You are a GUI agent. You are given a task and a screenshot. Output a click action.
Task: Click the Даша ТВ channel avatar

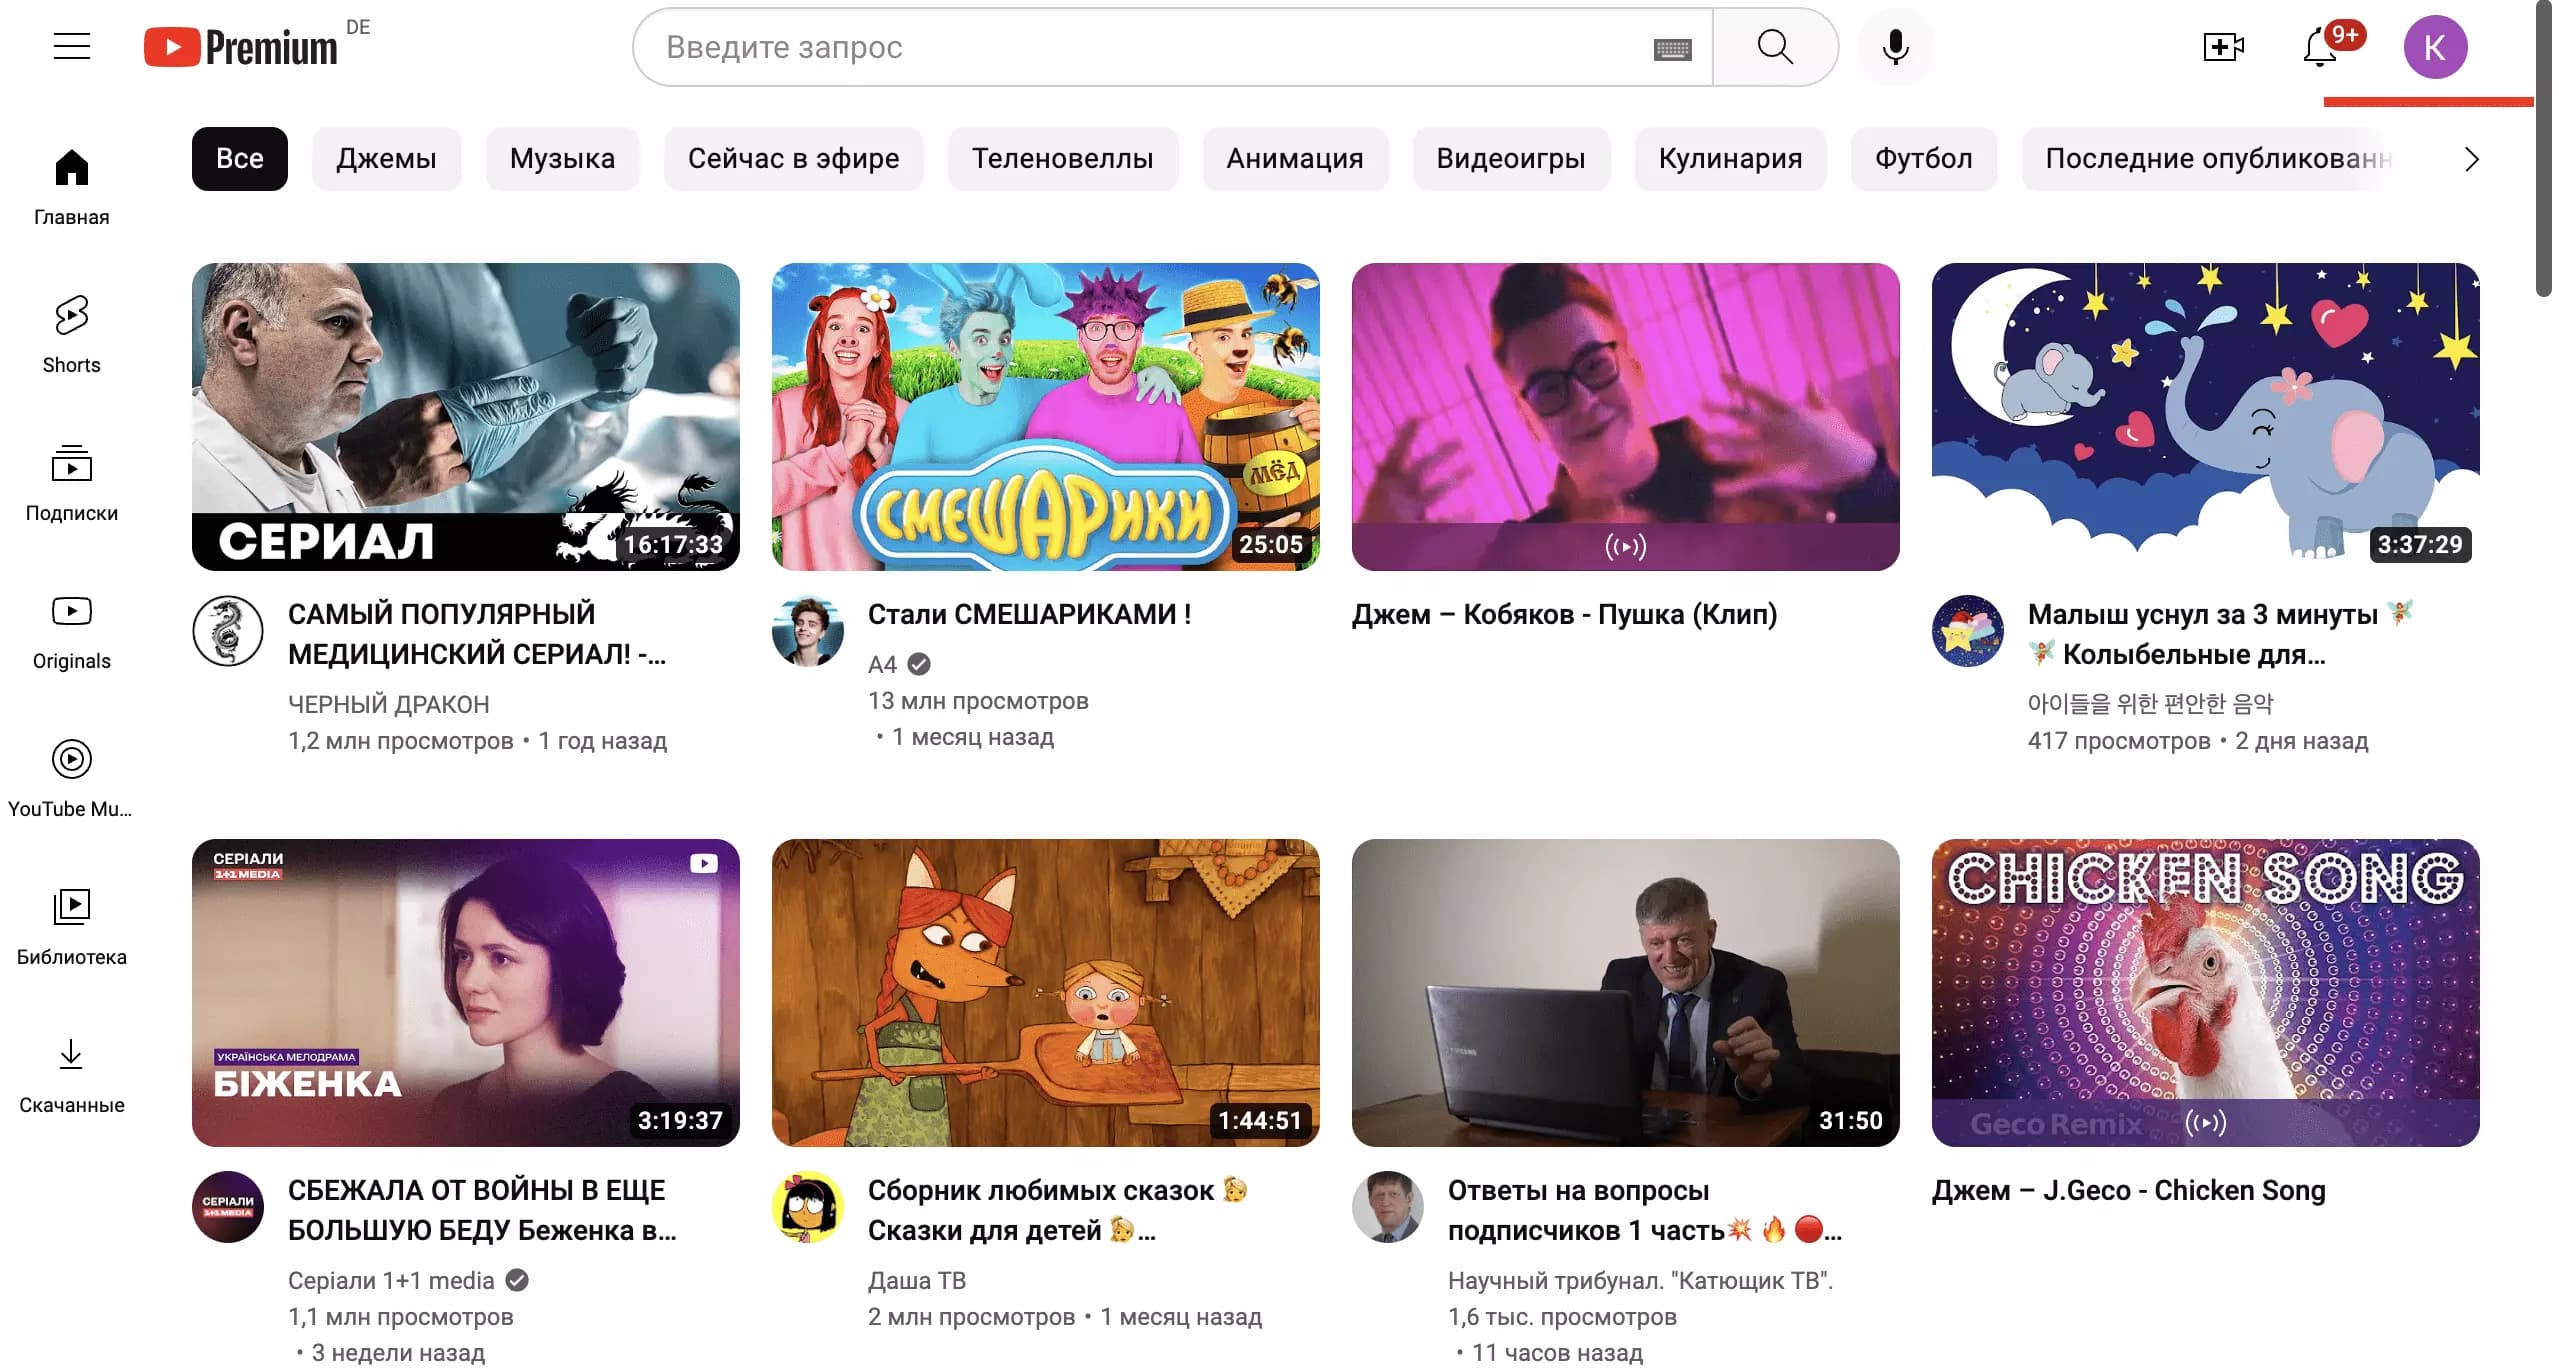tap(808, 1207)
